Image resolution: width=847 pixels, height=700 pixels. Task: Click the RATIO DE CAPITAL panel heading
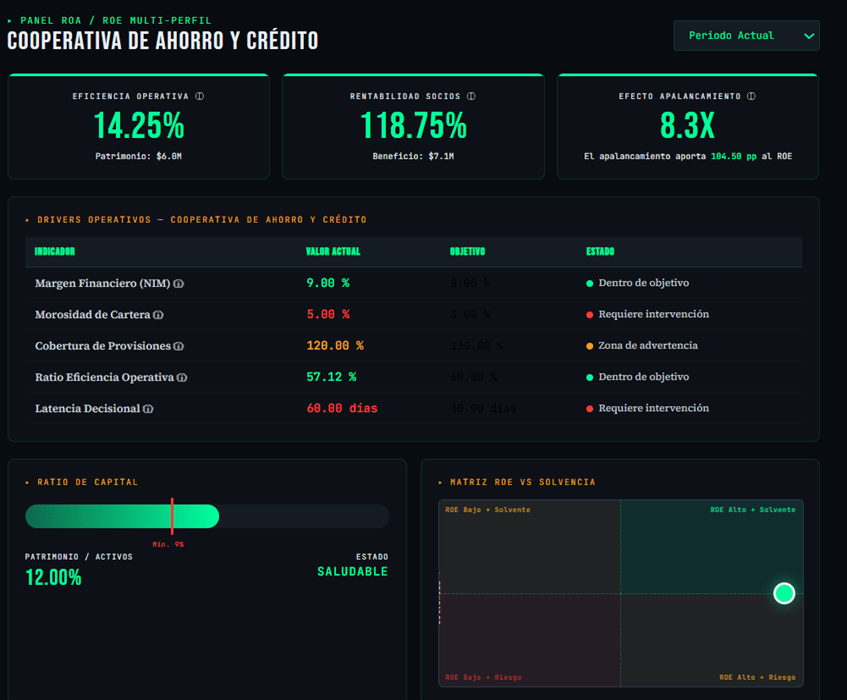[x=88, y=482]
